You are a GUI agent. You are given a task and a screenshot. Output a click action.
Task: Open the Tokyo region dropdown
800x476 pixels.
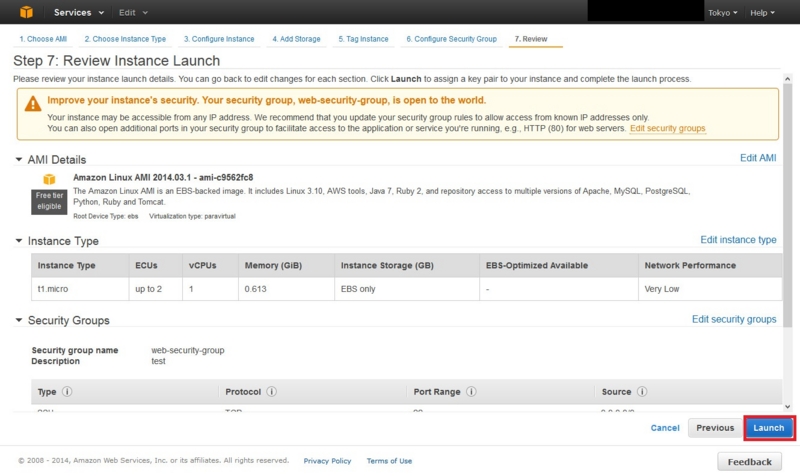tap(722, 13)
